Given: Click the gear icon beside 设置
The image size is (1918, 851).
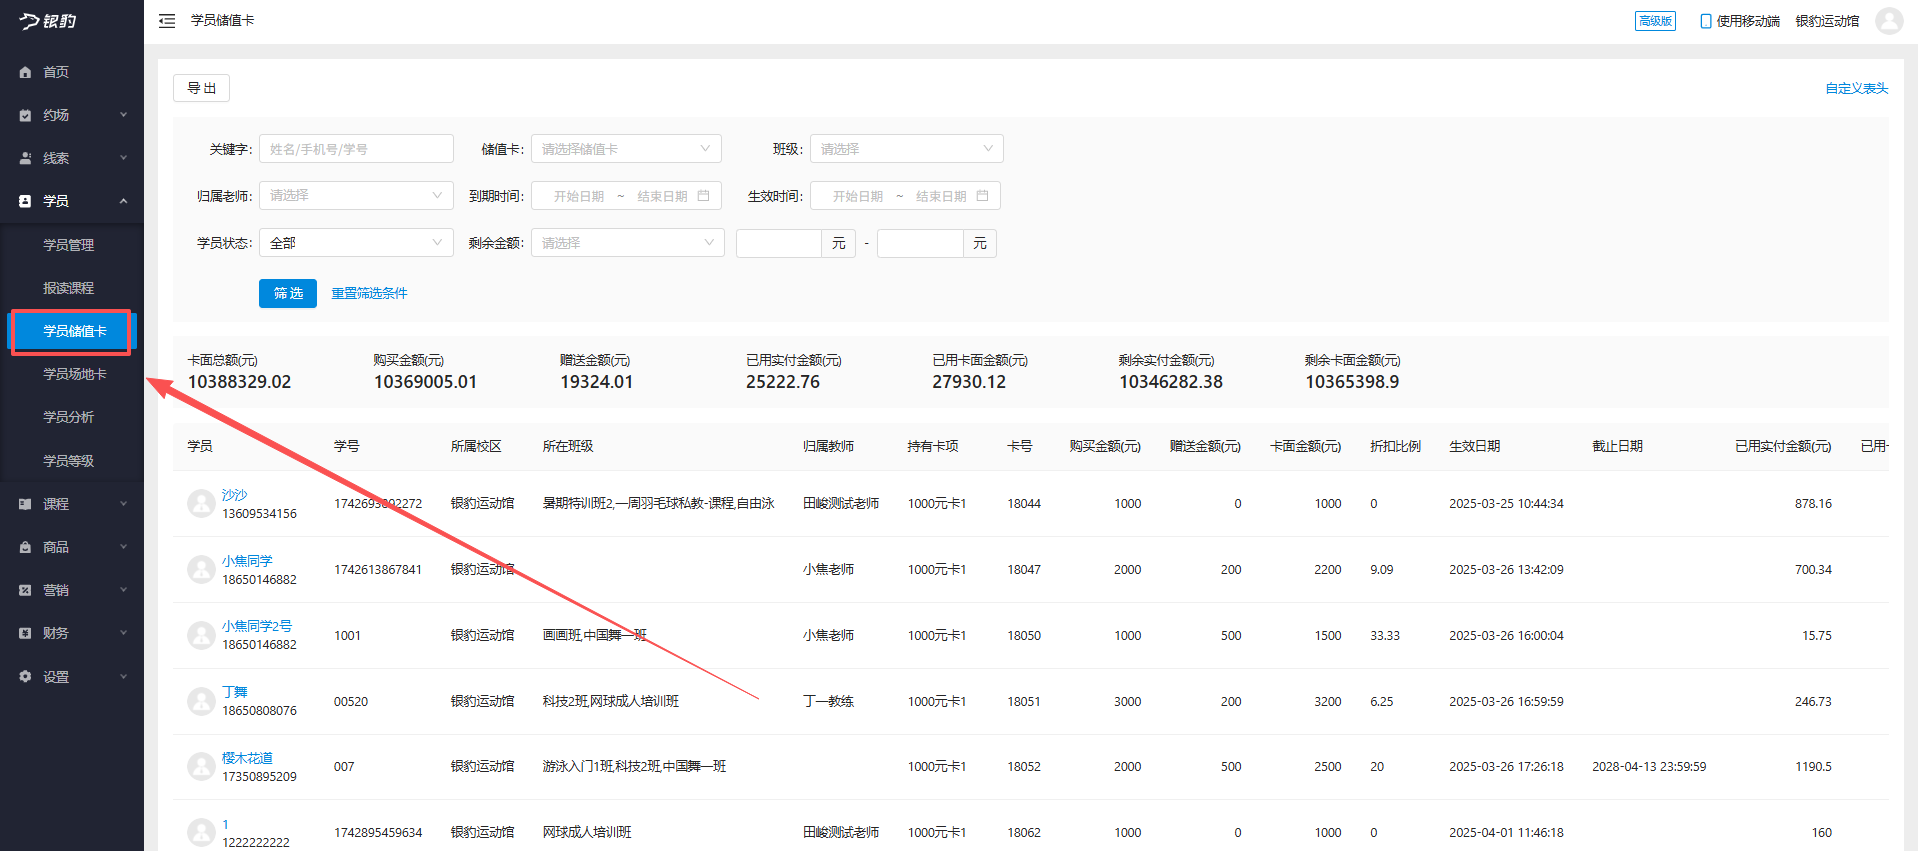Looking at the screenshot, I should 25,677.
